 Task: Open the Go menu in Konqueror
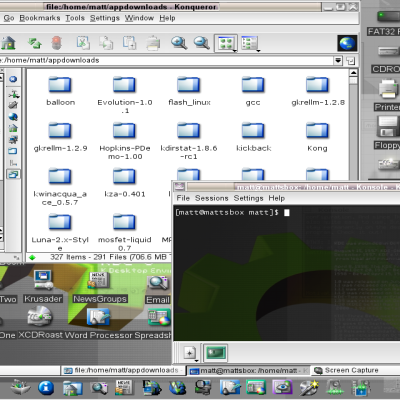point(9,18)
